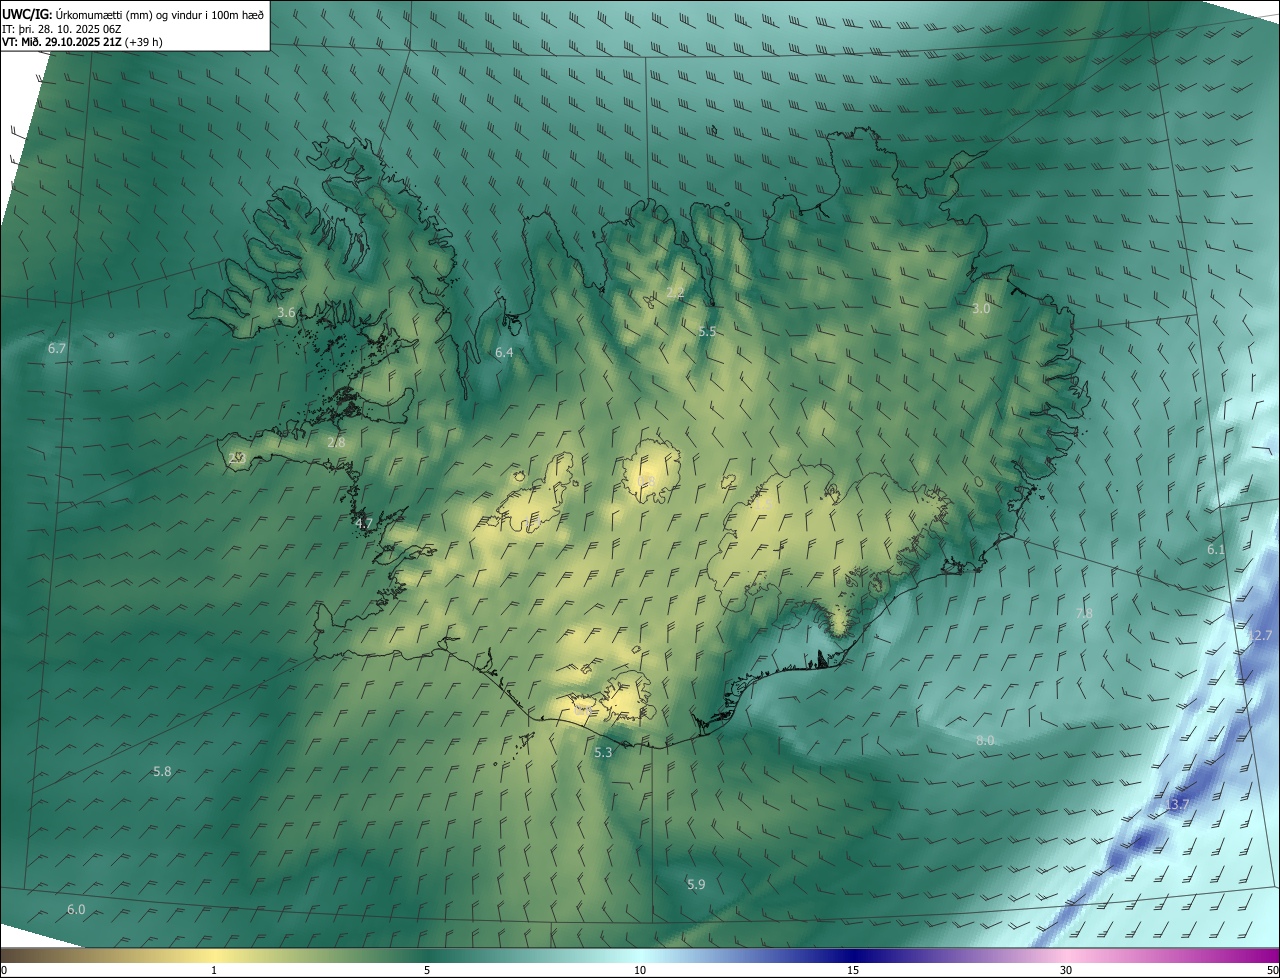Screen dimensions: 1280x978
Task: Click the title "Úrkomumætti (mm) og vindur í 100m hæð"
Action: point(158,14)
